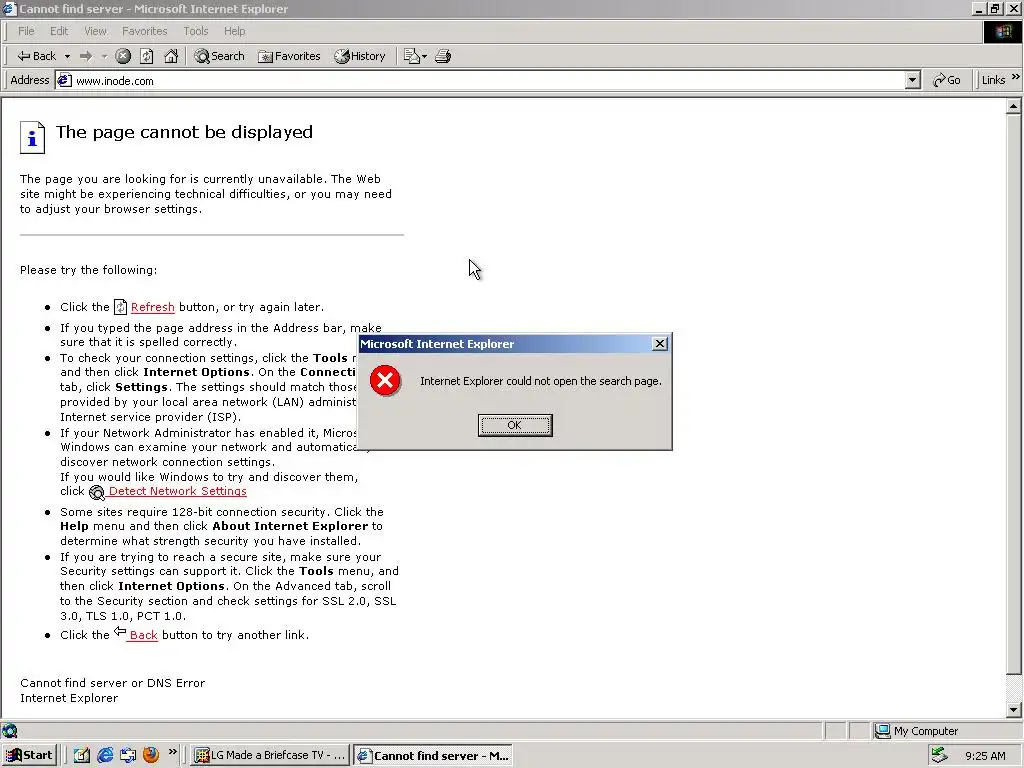
Task: Open the Forward history dropdown arrow
Action: coord(104,56)
